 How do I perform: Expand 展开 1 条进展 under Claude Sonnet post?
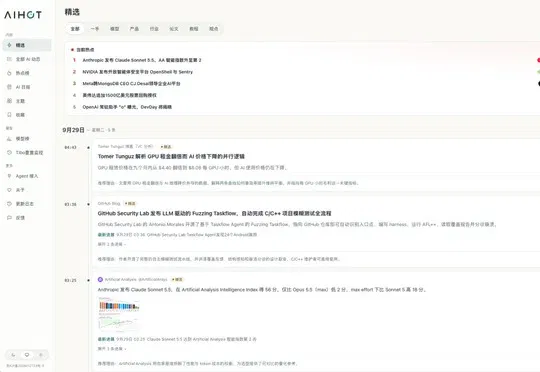coord(112,349)
